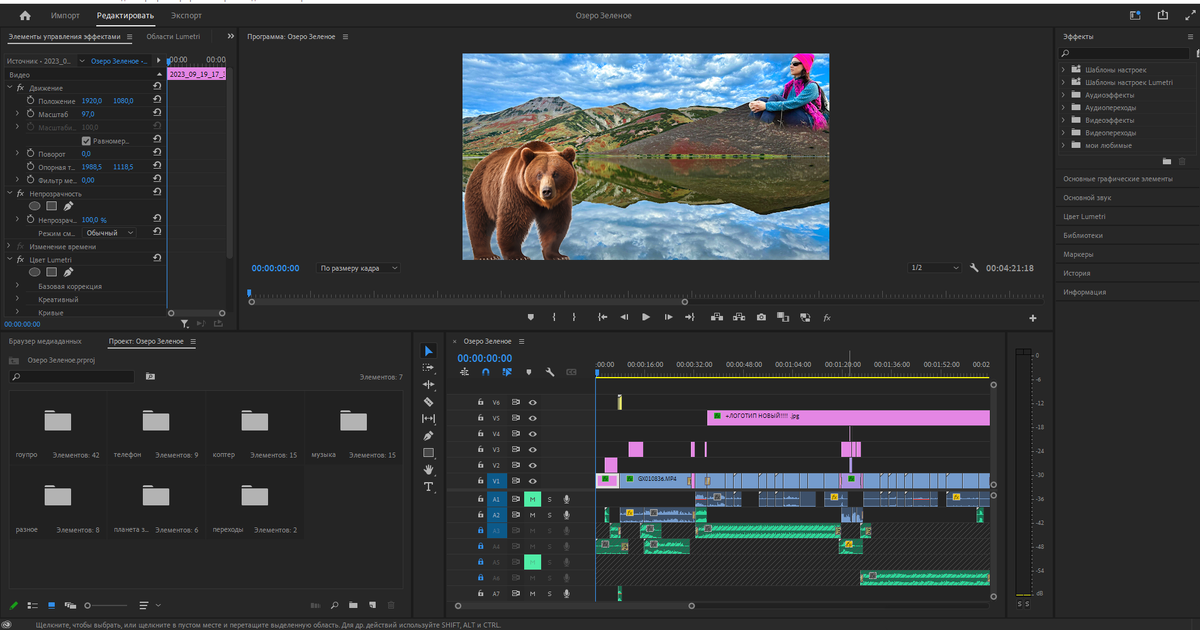This screenshot has width=1200, height=630.
Task: Click the Export Frame camera icon
Action: click(761, 317)
